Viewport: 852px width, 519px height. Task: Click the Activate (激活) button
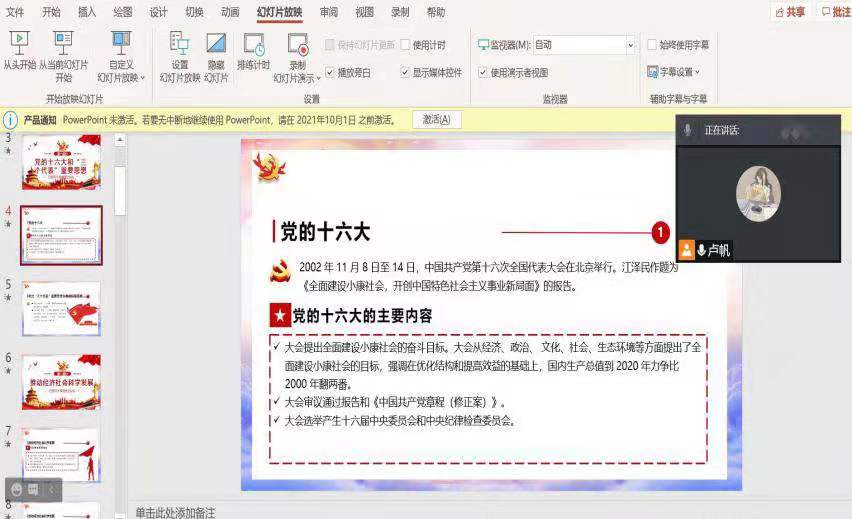click(436, 119)
